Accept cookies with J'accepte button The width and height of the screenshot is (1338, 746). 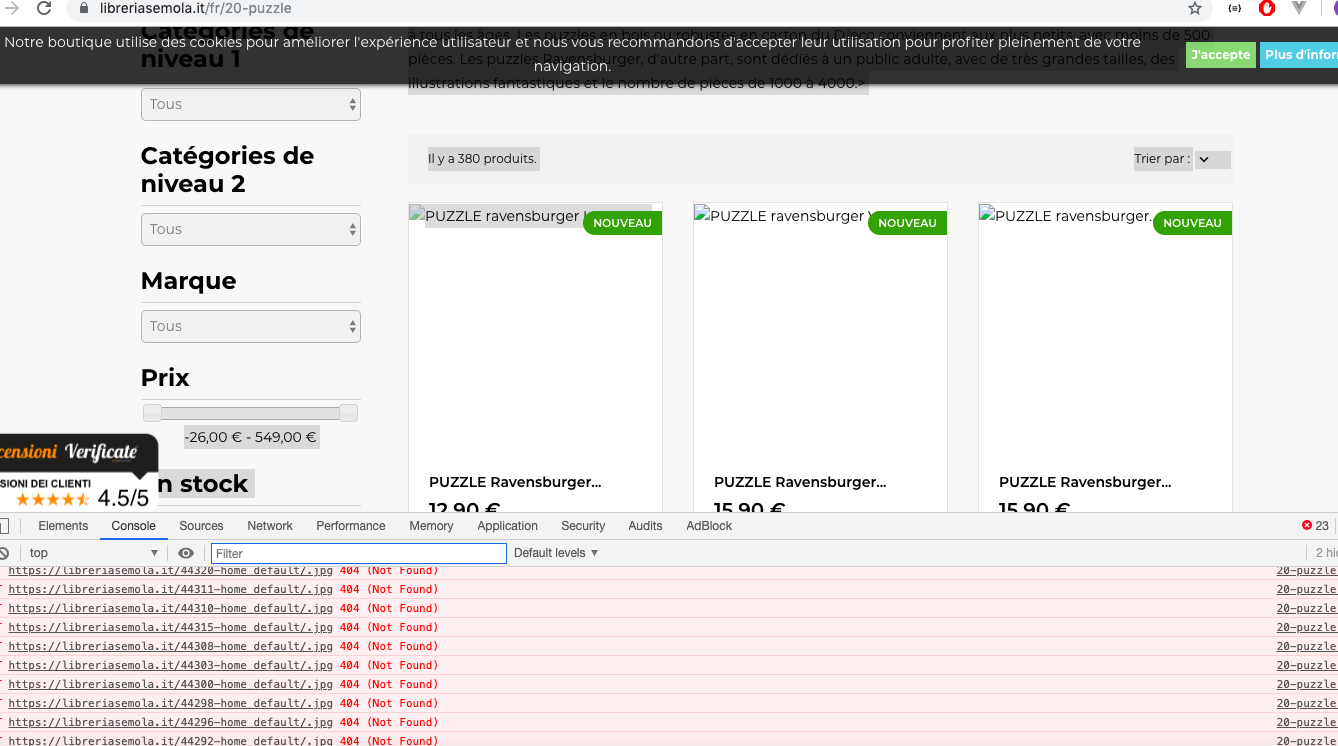(1220, 55)
